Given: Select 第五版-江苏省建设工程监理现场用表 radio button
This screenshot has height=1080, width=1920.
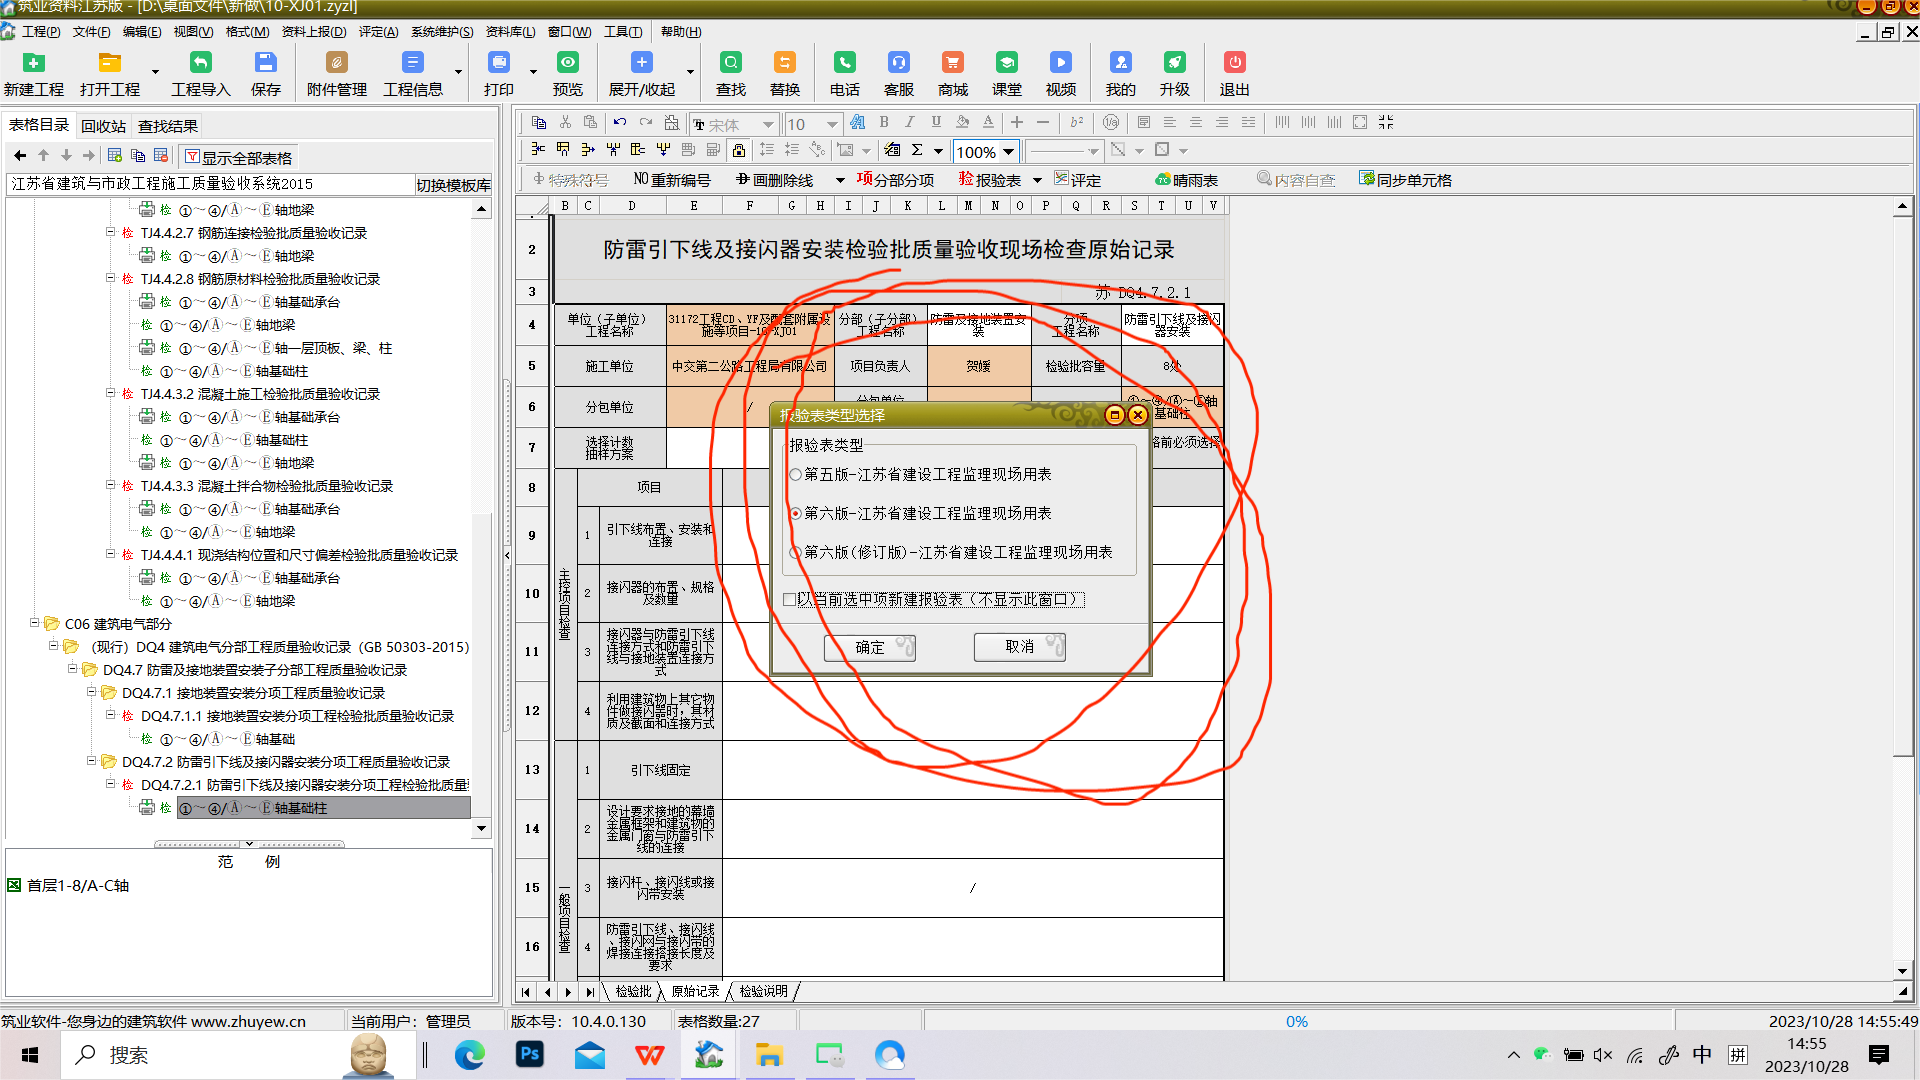Looking at the screenshot, I should 796,474.
